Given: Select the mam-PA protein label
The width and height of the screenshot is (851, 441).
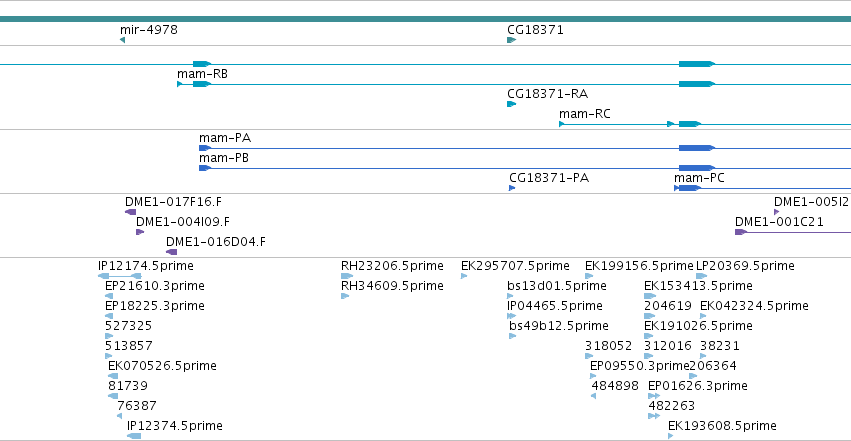Looking at the screenshot, I should [225, 138].
